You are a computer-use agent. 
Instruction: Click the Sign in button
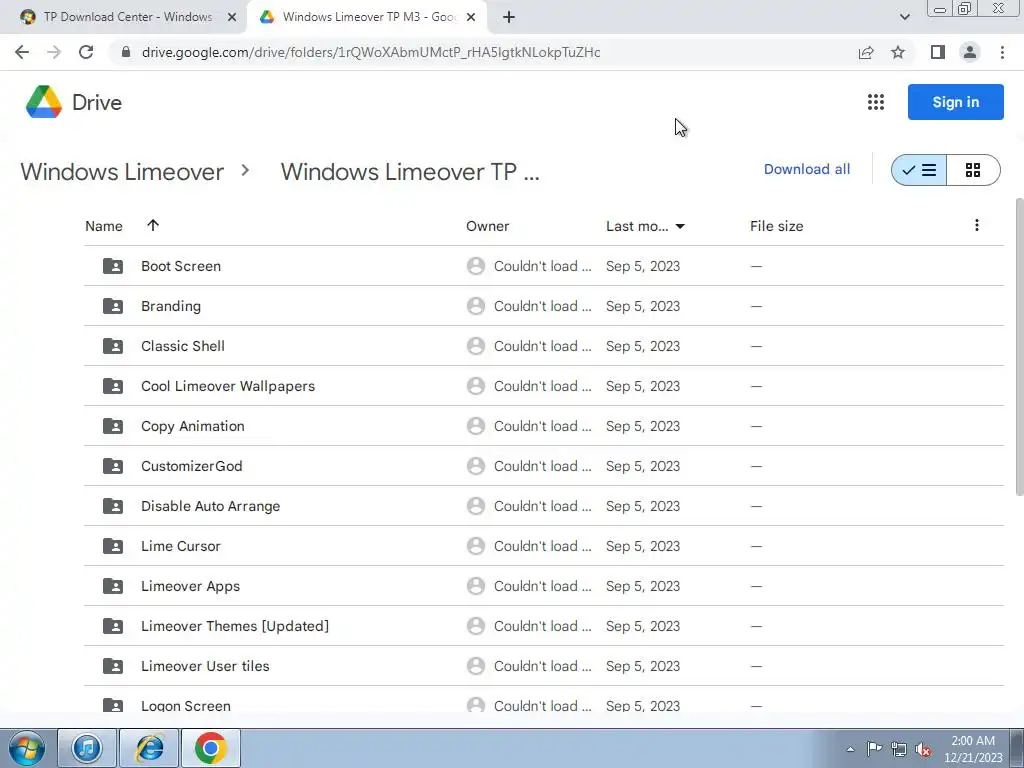coord(955,102)
